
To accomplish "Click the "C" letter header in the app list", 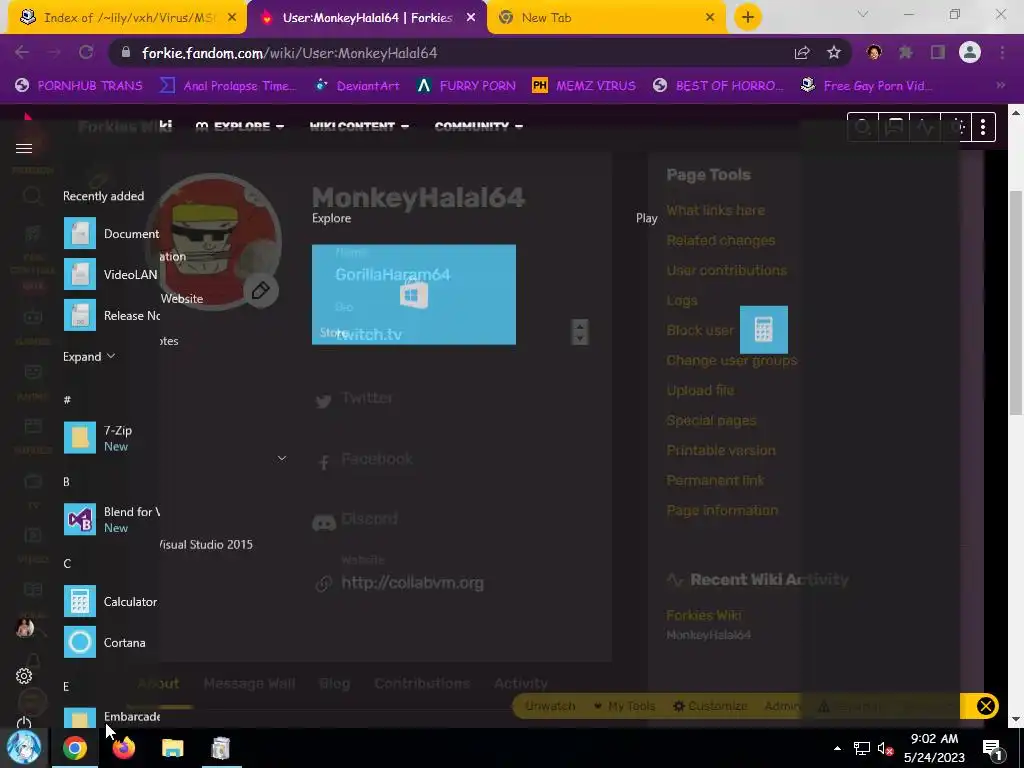I will point(67,564).
